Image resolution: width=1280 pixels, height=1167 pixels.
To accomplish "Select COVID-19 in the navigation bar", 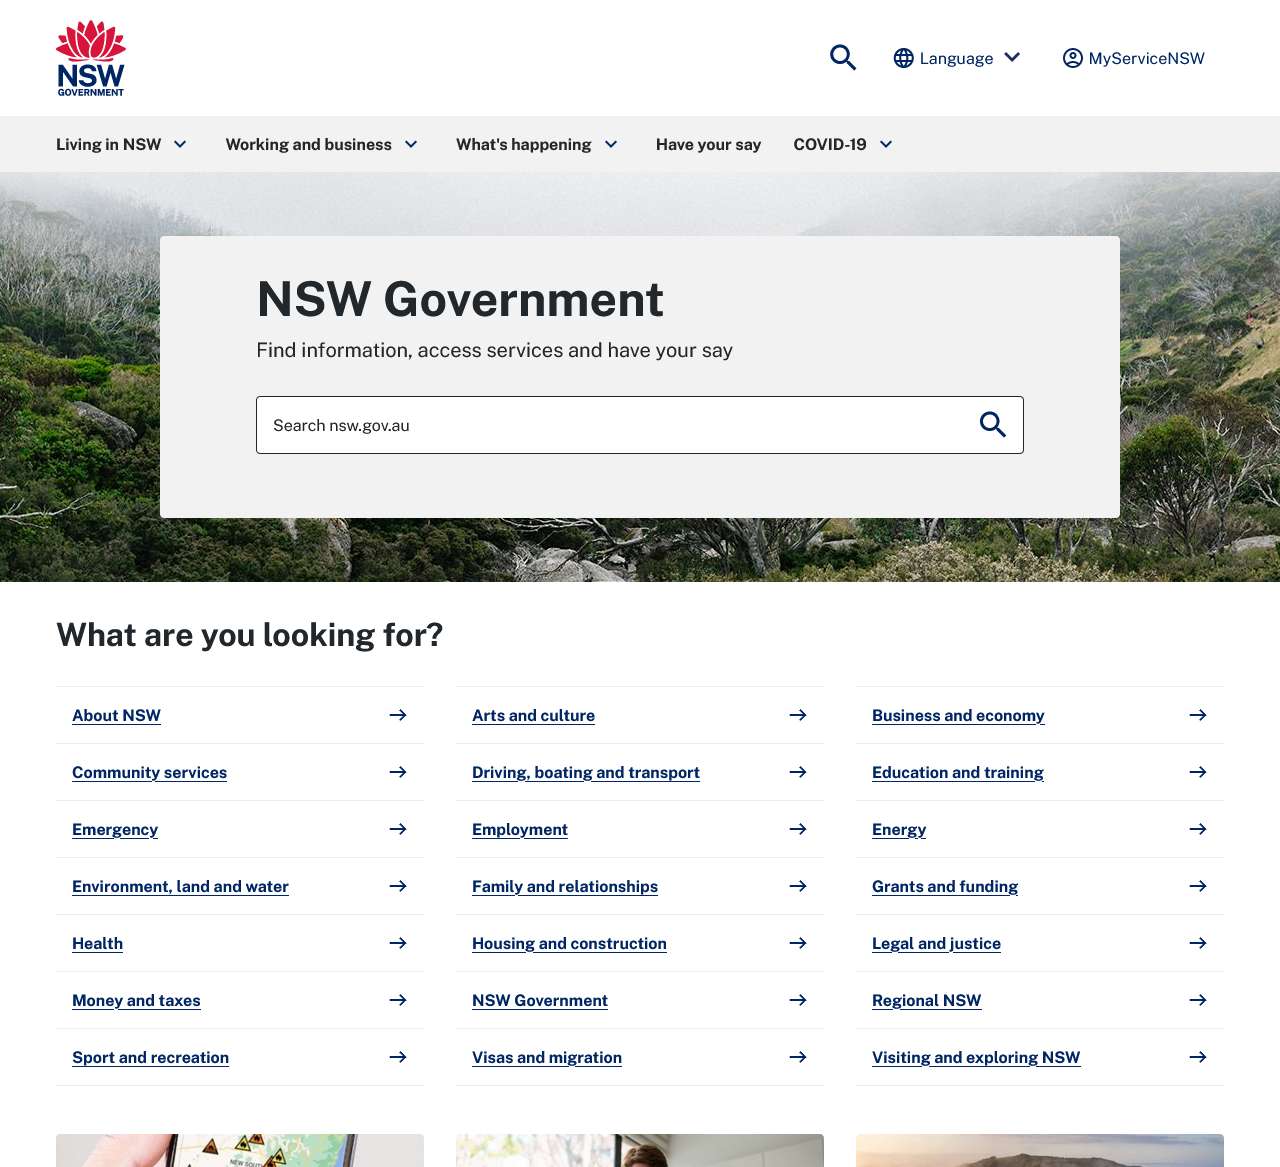I will (829, 144).
